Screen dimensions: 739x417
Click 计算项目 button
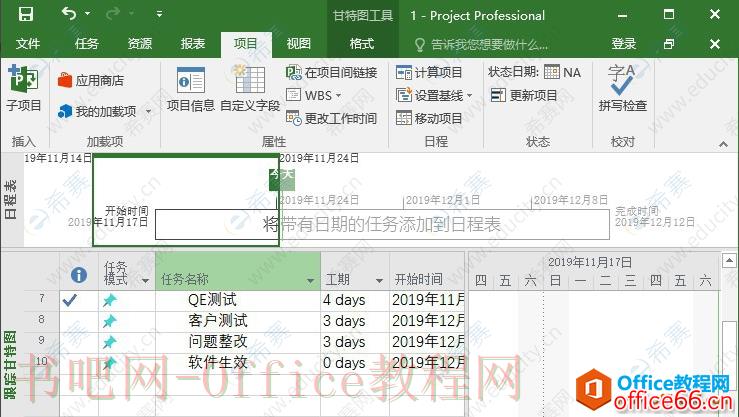coord(429,73)
